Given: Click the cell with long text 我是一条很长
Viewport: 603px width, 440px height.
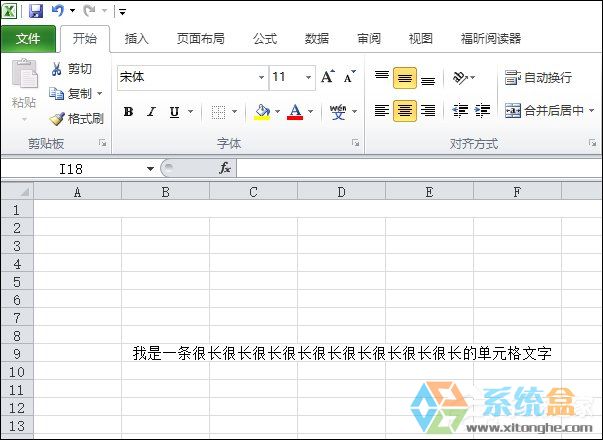Looking at the screenshot, I should pos(342,353).
